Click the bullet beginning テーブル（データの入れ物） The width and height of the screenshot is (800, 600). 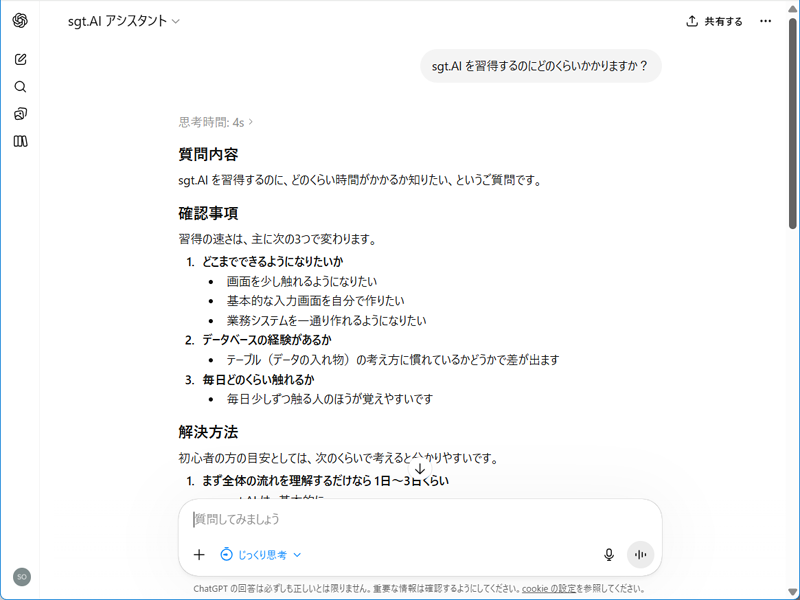click(x=393, y=360)
